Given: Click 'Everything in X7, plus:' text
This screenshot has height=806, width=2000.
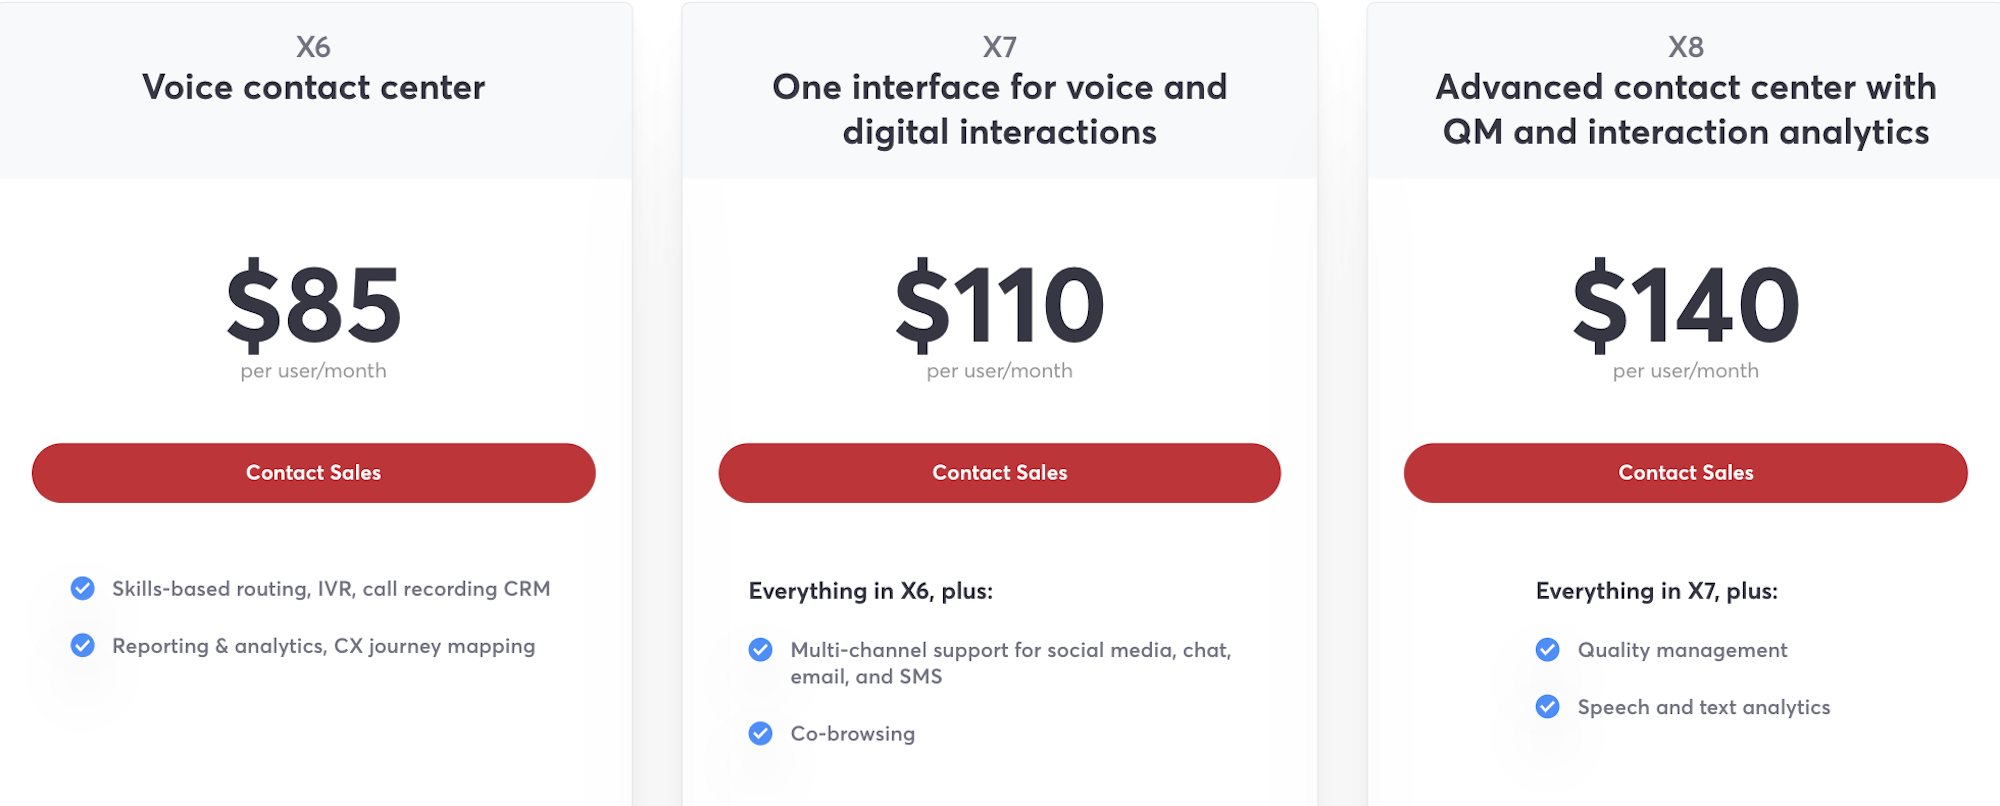Looking at the screenshot, I should (x=1657, y=591).
